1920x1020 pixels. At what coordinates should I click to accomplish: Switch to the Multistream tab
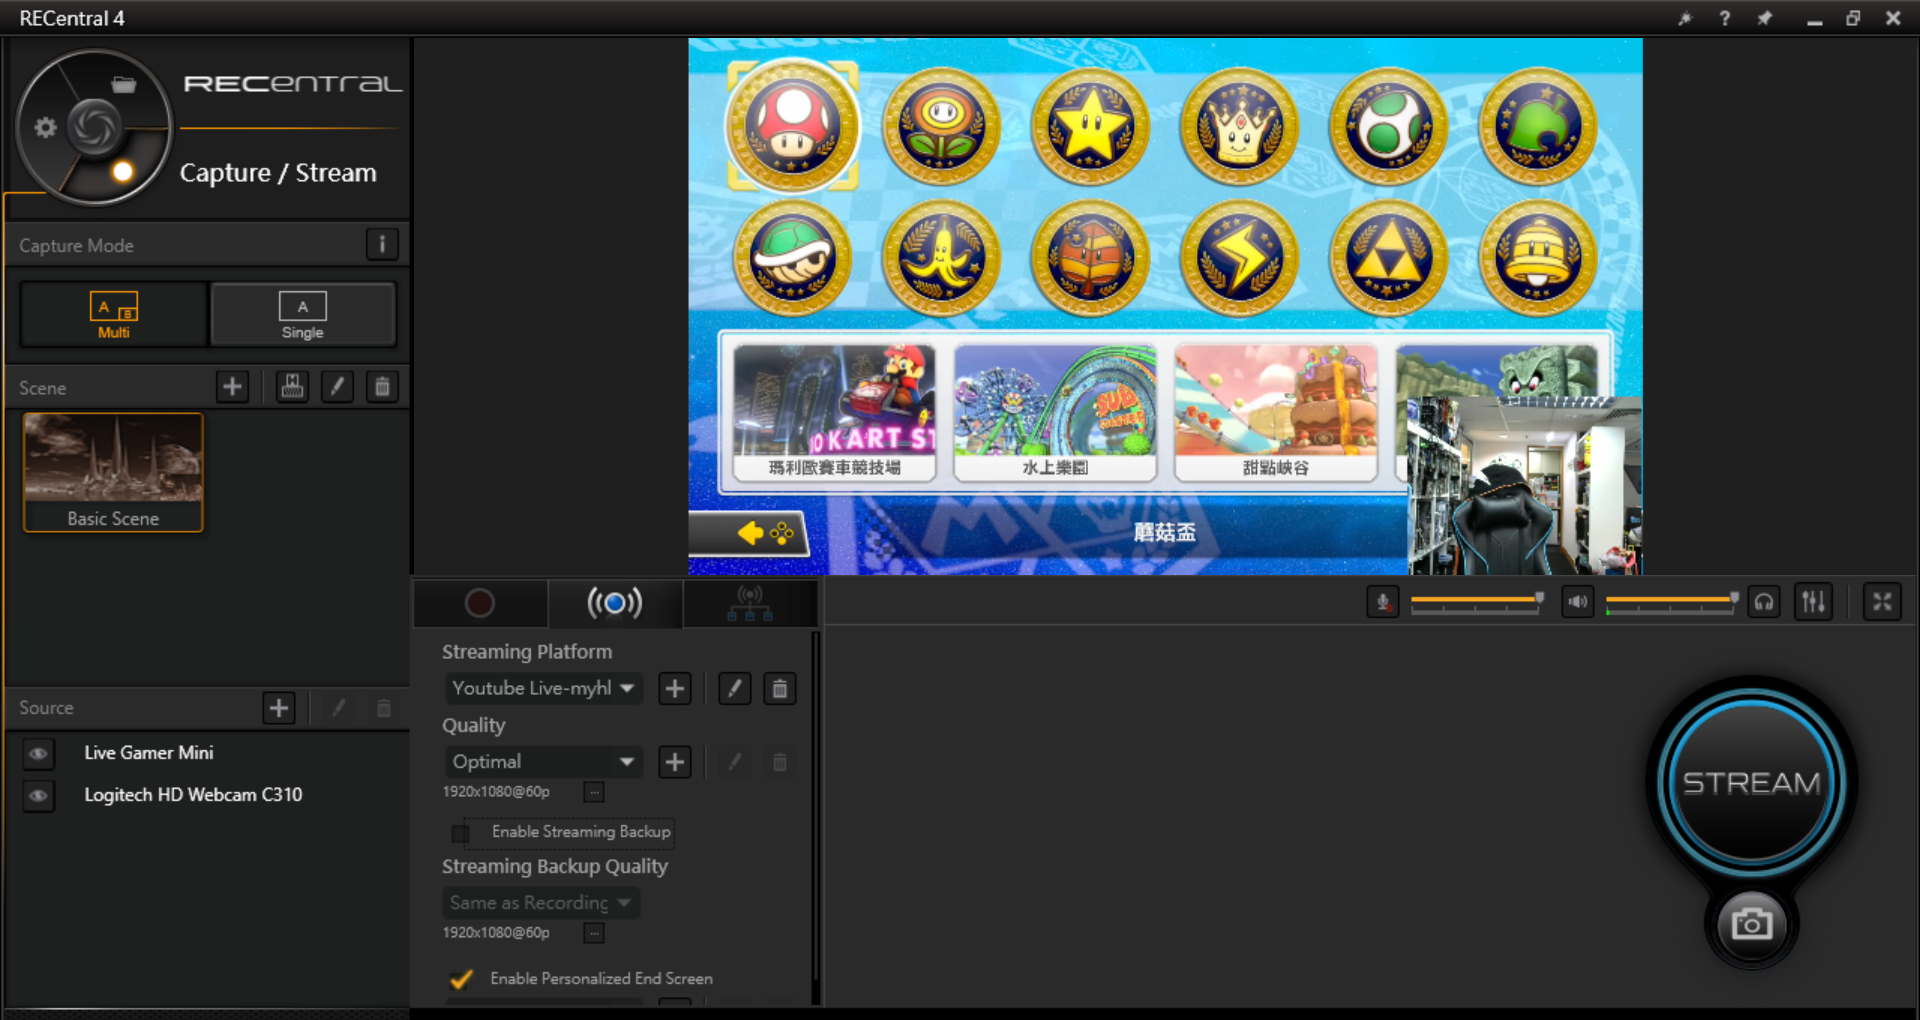click(750, 603)
